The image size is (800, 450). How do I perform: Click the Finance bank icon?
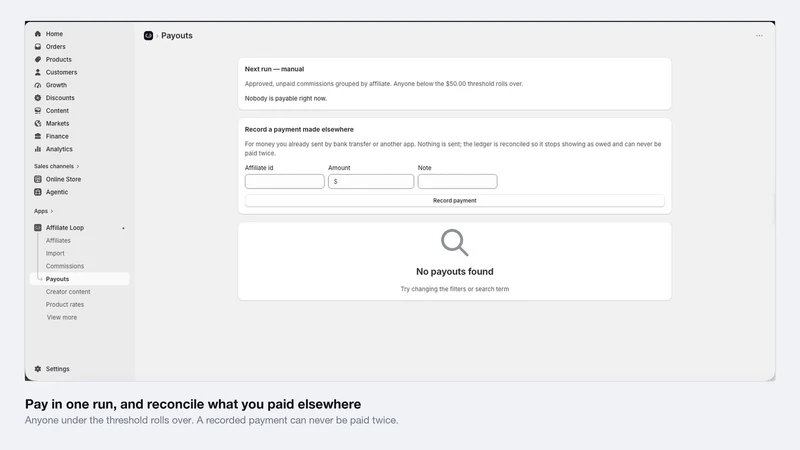pos(38,136)
